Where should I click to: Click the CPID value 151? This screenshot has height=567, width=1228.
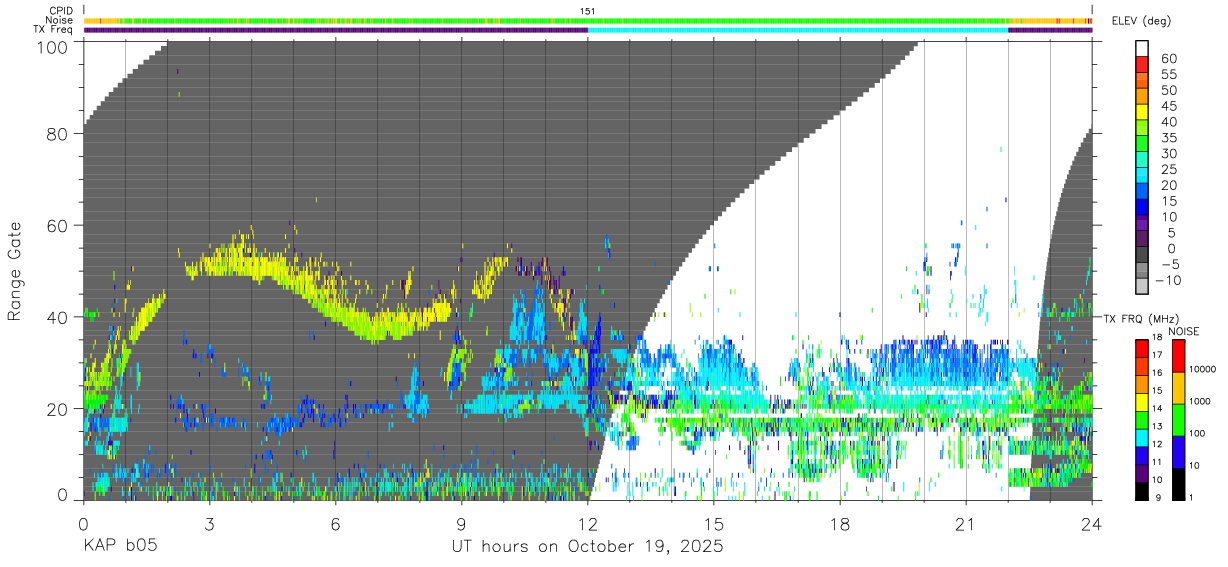(587, 11)
